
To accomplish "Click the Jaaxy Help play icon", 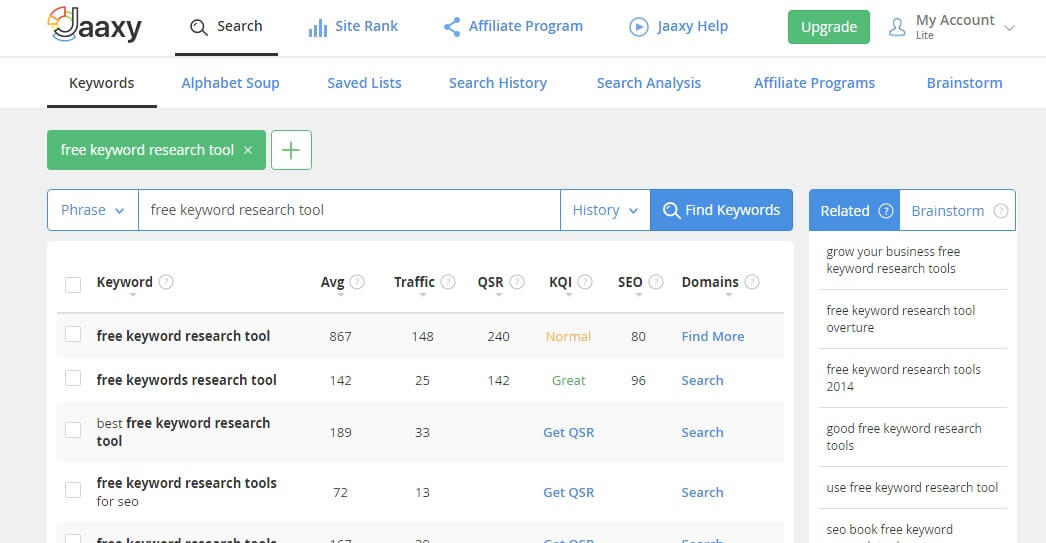I will (x=638, y=27).
